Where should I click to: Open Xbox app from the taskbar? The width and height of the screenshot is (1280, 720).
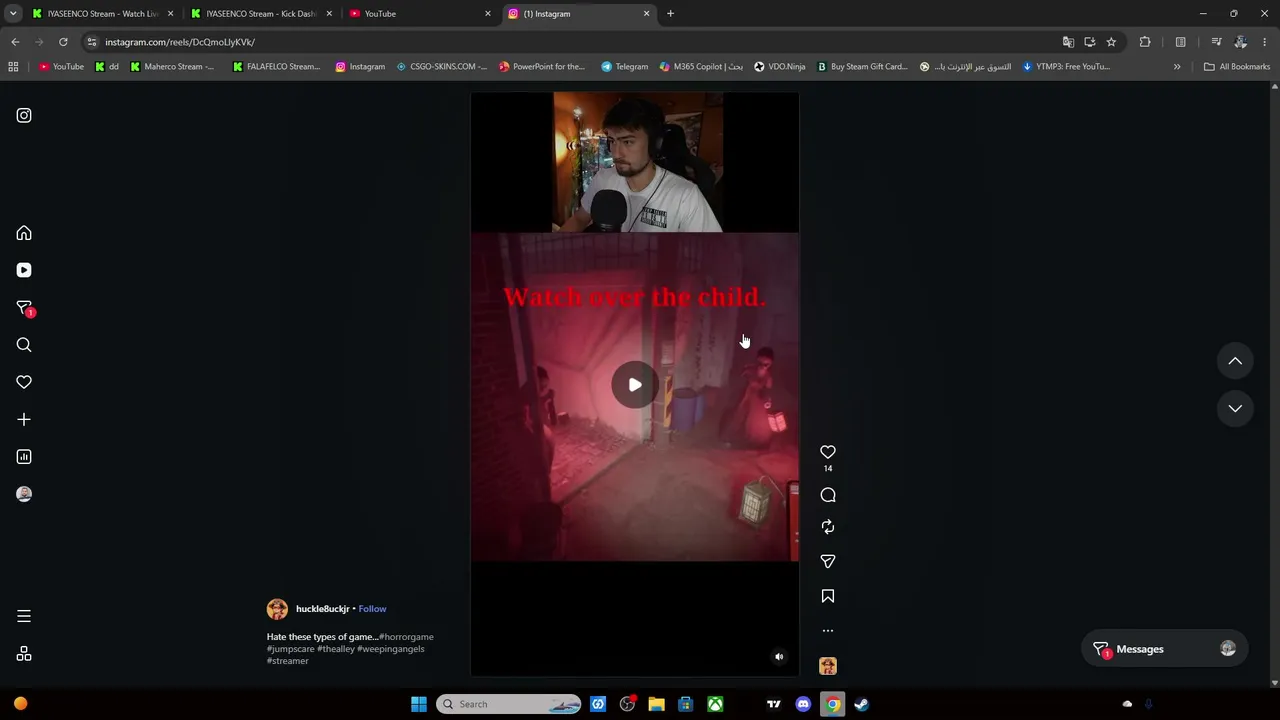point(715,704)
